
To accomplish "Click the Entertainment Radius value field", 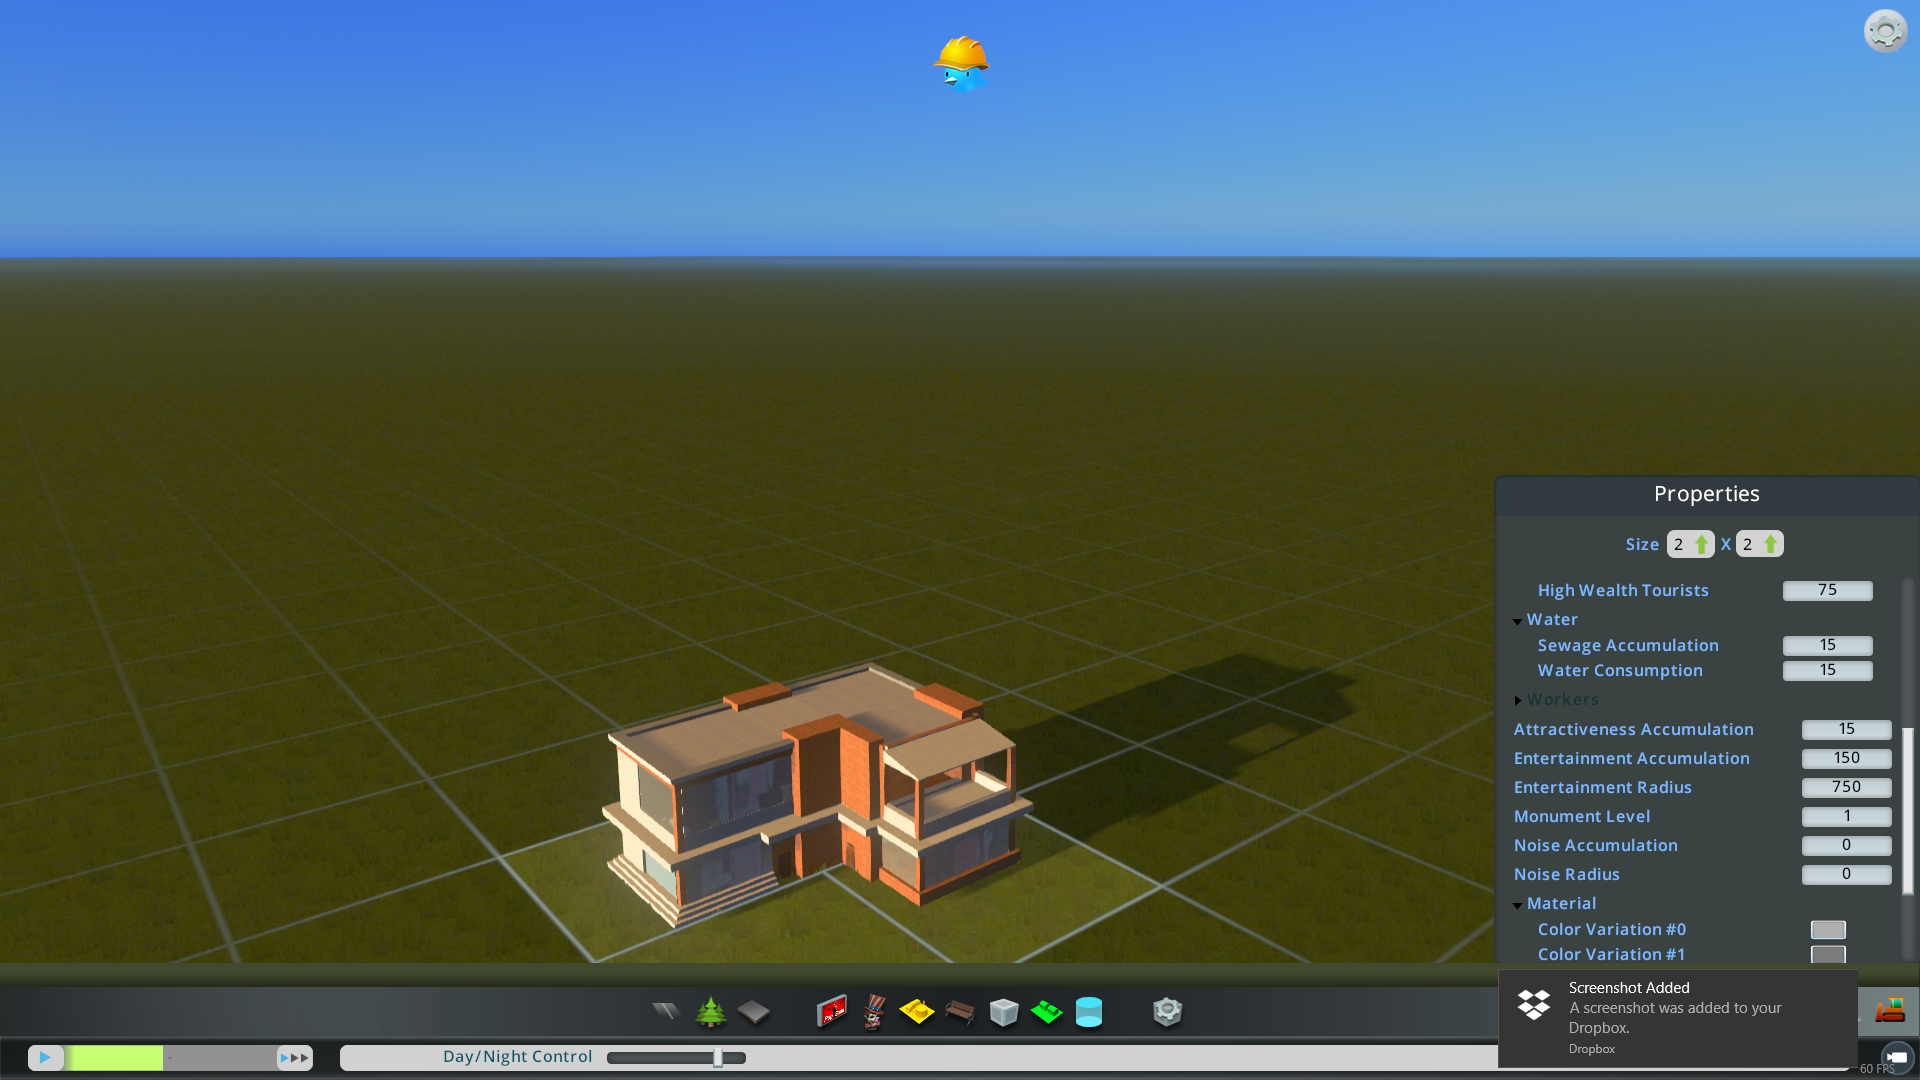I will (1846, 788).
